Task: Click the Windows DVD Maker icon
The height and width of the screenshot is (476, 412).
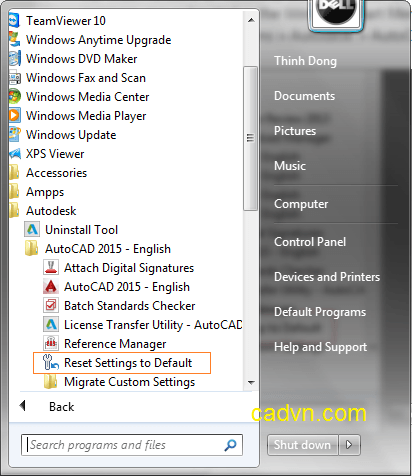Action: [15, 59]
